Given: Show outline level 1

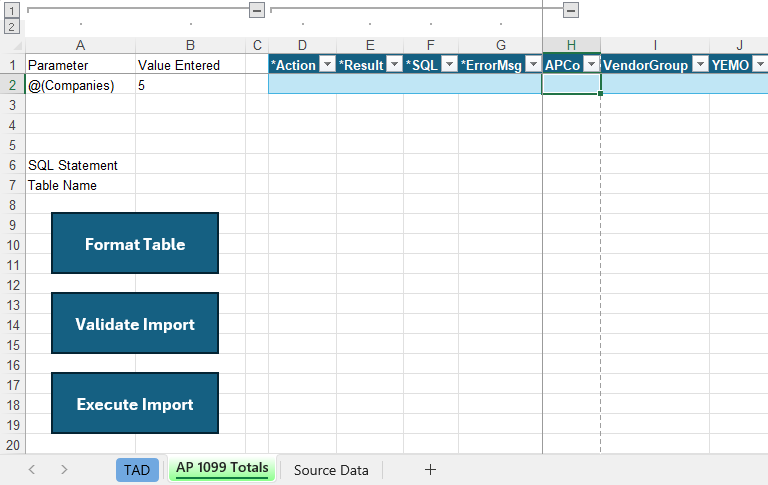Looking at the screenshot, I should click(x=12, y=10).
